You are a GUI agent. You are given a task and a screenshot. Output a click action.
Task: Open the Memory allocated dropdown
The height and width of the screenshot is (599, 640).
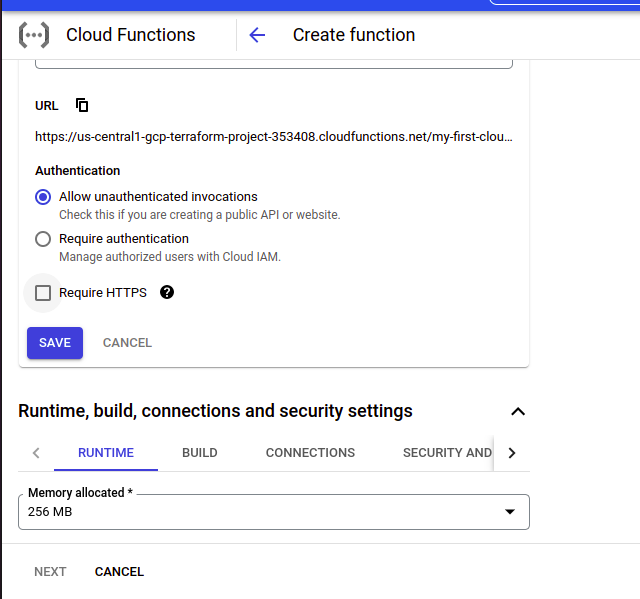[x=274, y=512]
